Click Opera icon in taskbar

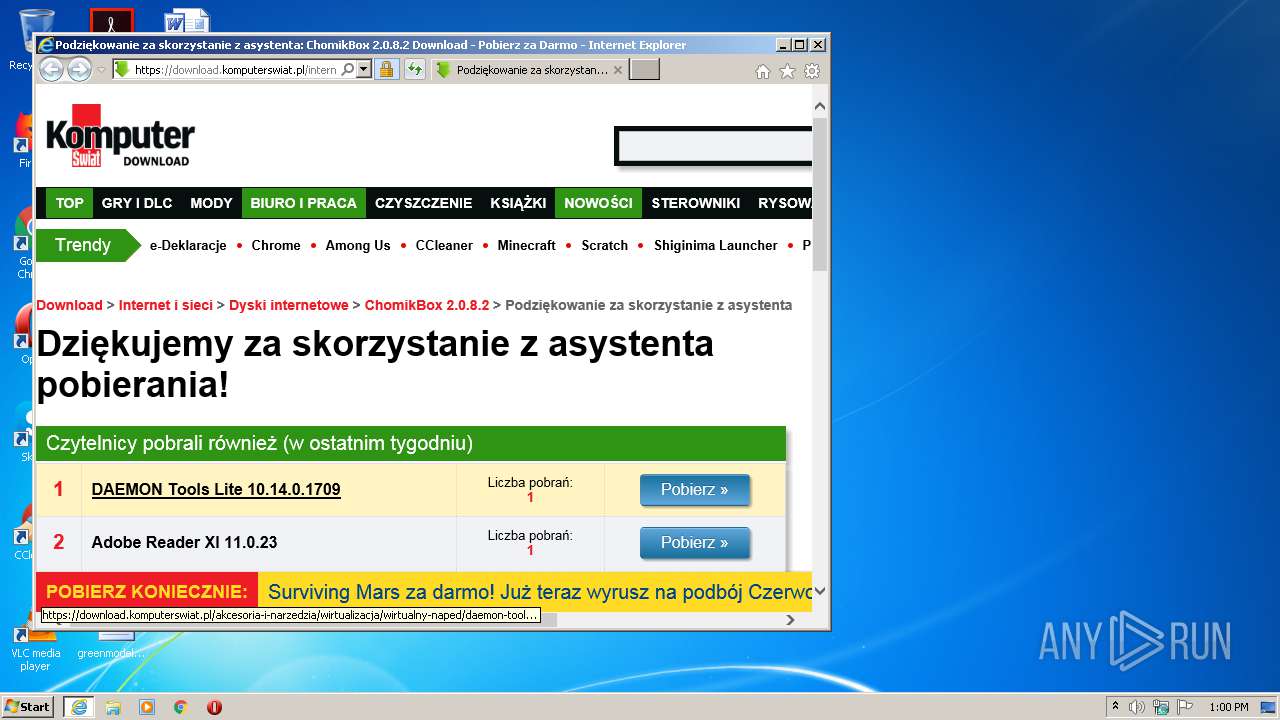point(214,707)
